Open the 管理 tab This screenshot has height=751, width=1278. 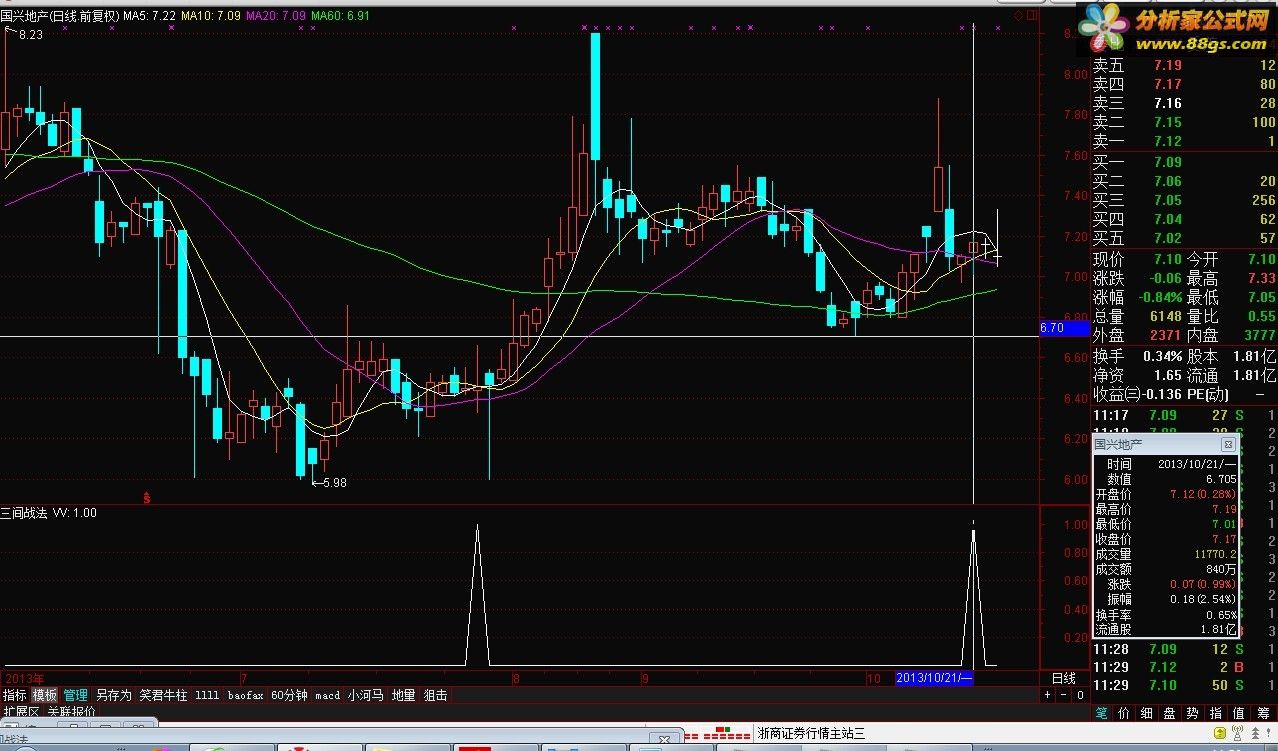76,695
